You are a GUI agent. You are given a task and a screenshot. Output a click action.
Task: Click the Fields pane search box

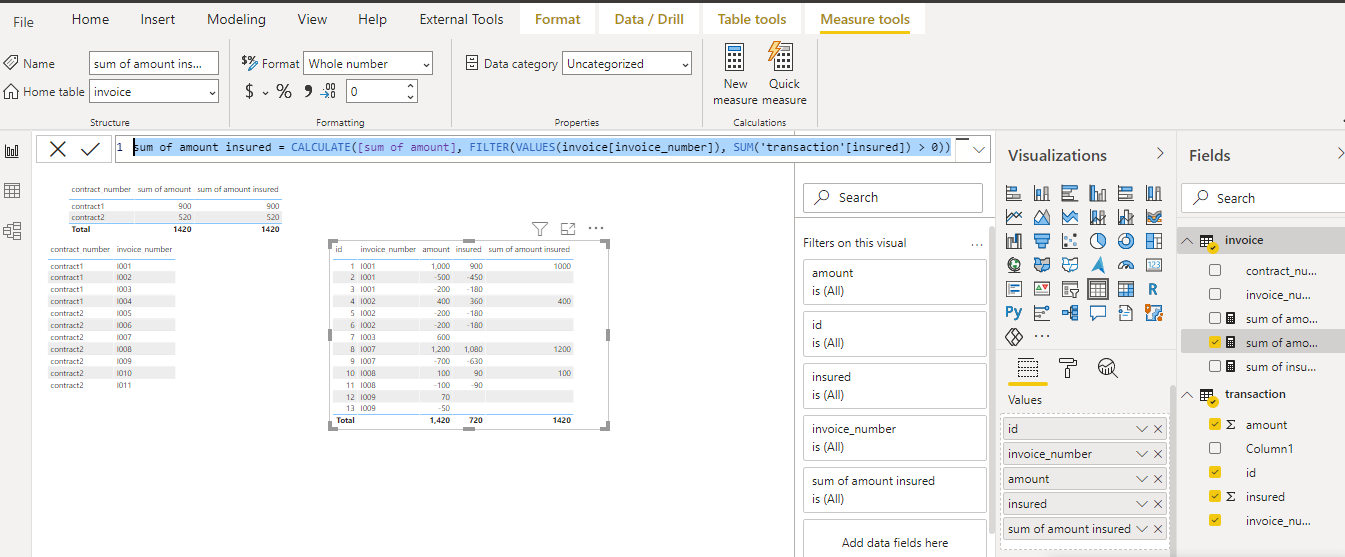coord(1262,198)
